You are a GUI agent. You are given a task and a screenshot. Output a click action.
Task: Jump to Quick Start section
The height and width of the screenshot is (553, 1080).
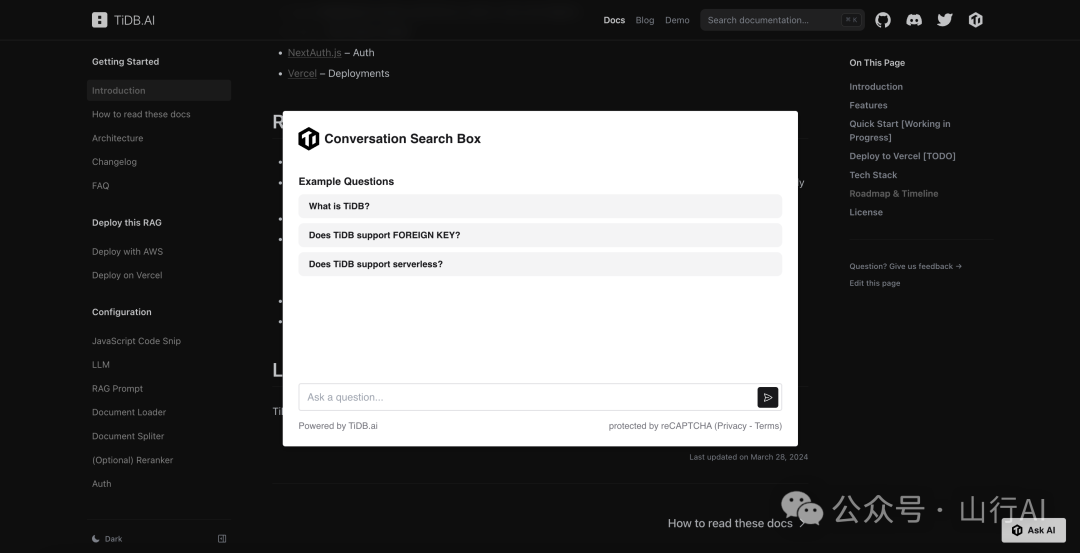[900, 130]
